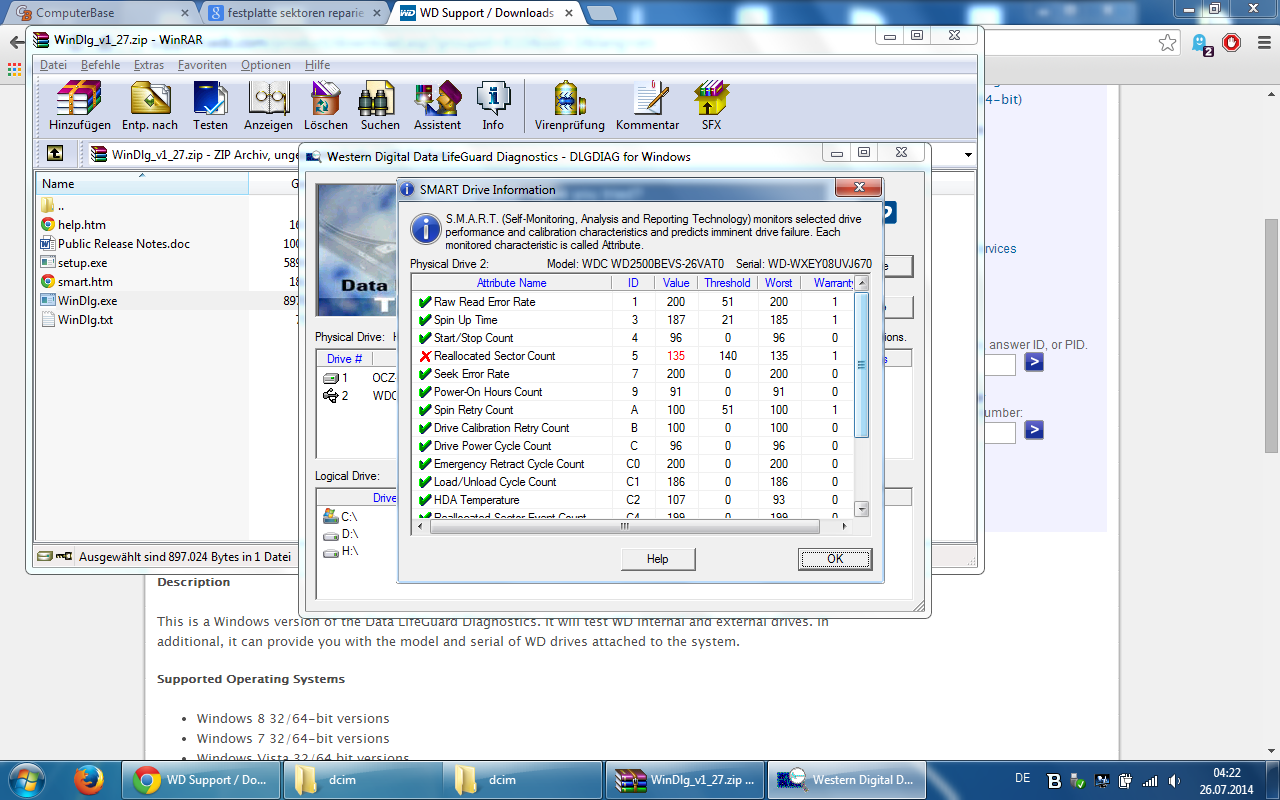The image size is (1280, 800).
Task: Run WinRAR Virenprüfung scan icon
Action: pyautogui.click(x=570, y=106)
